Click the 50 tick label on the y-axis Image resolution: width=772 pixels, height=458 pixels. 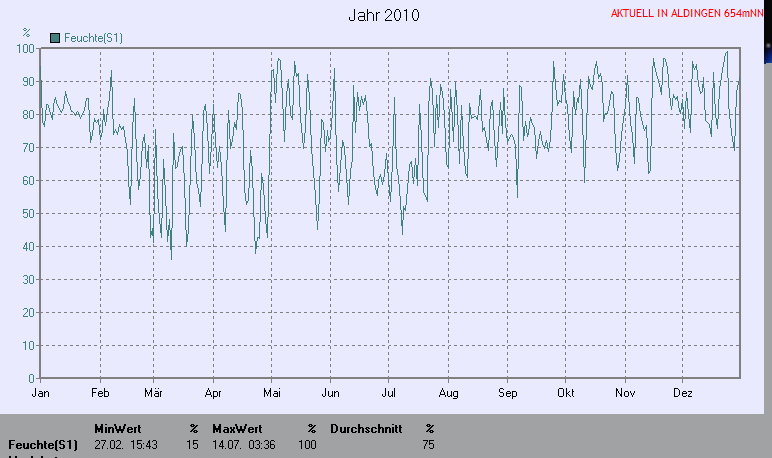pos(29,213)
